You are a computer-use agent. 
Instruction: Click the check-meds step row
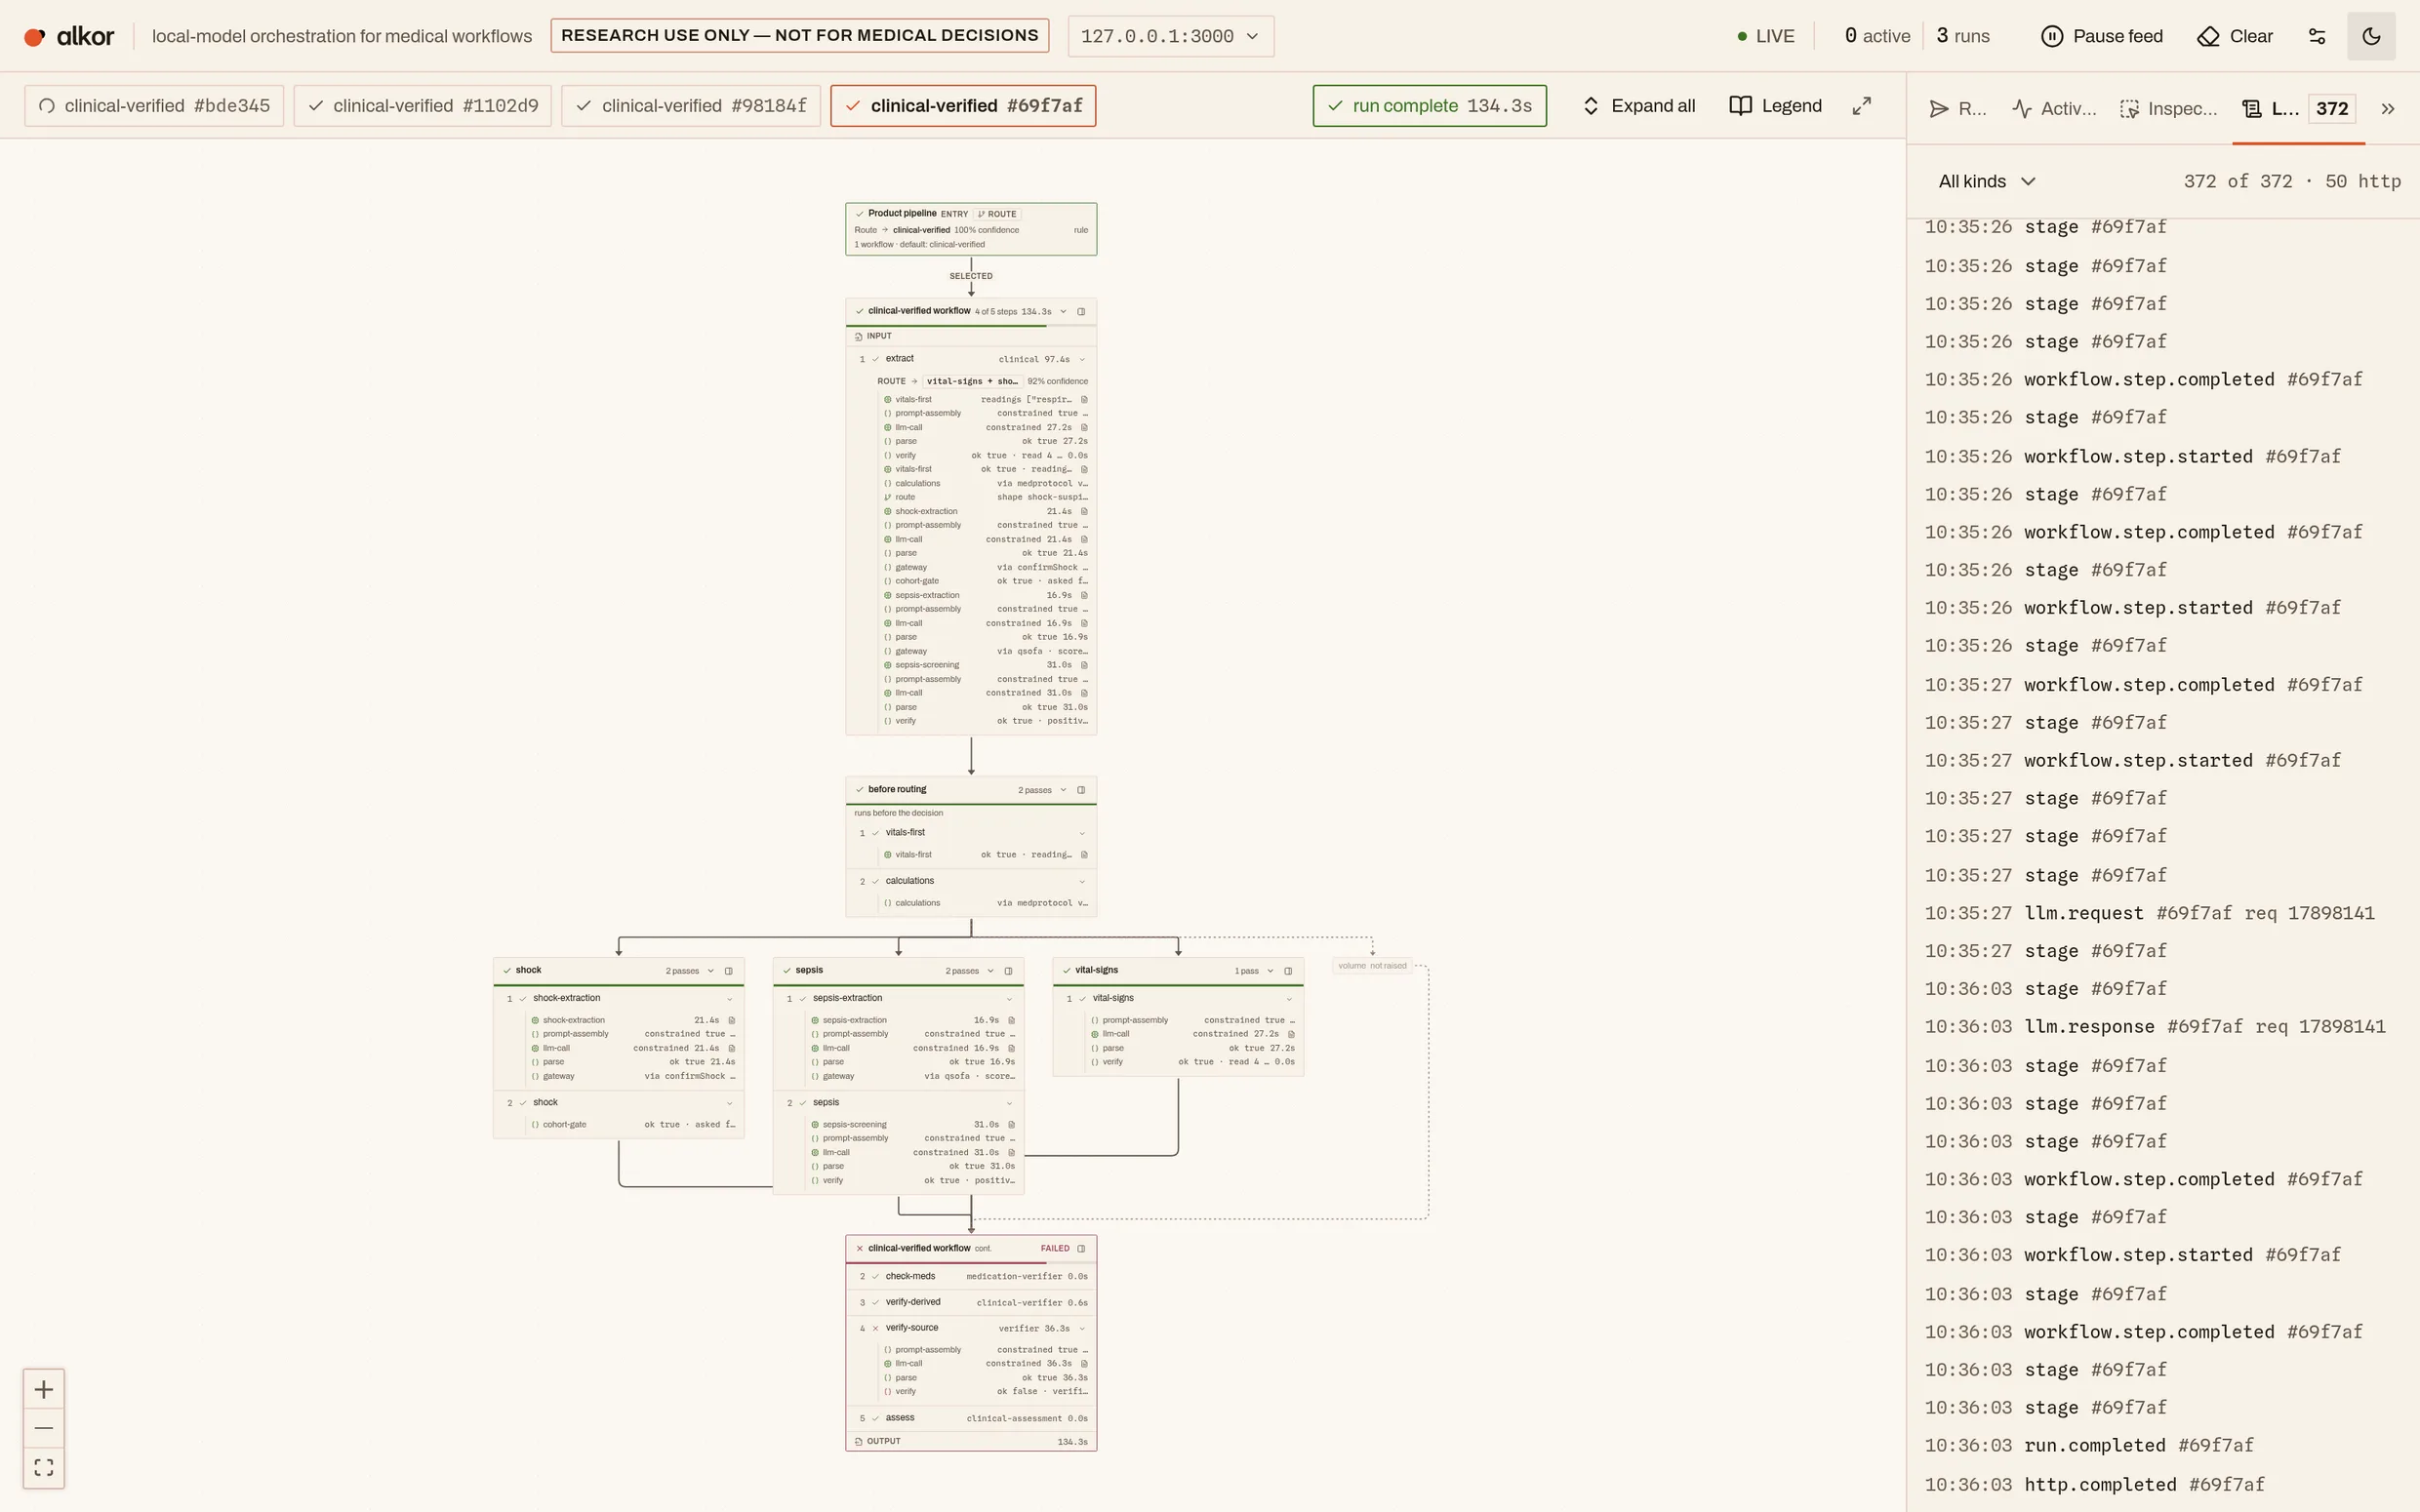971,1276
